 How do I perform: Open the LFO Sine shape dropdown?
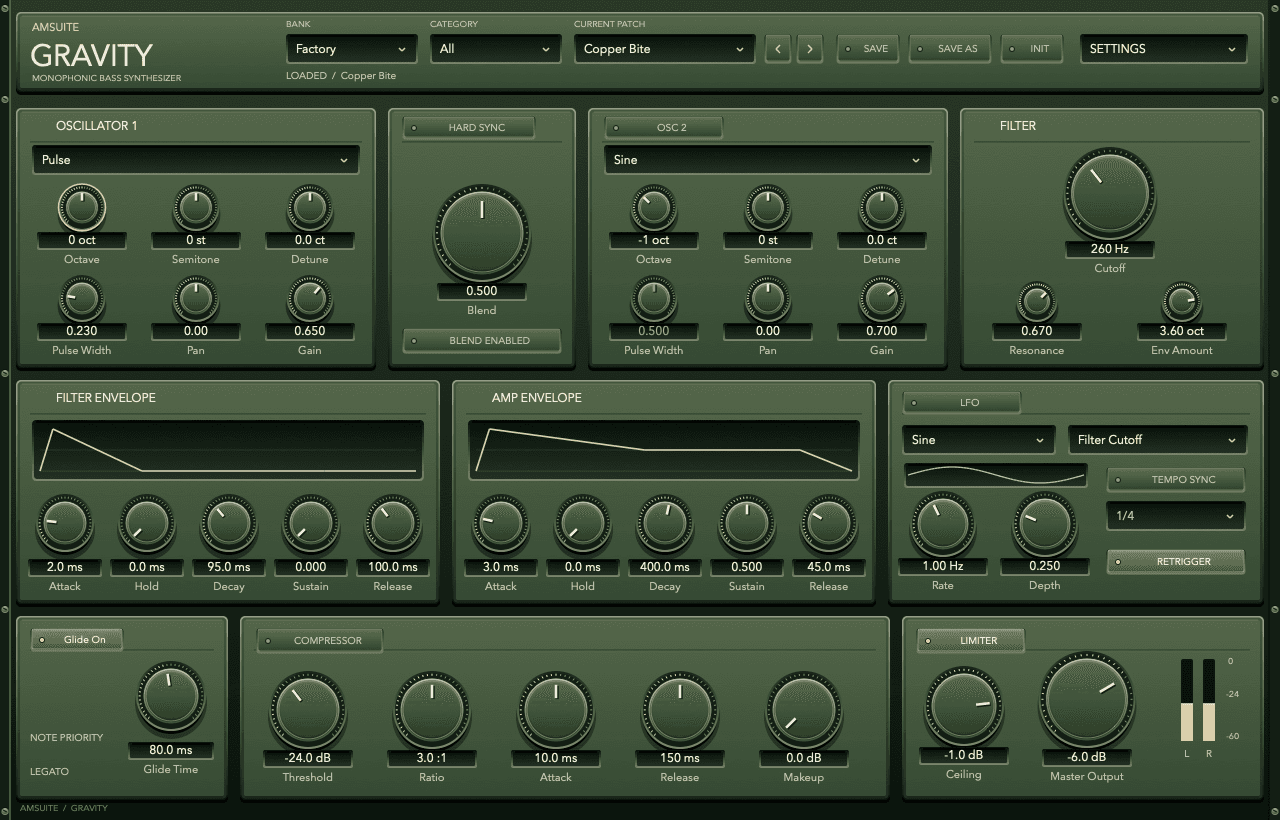click(x=979, y=440)
